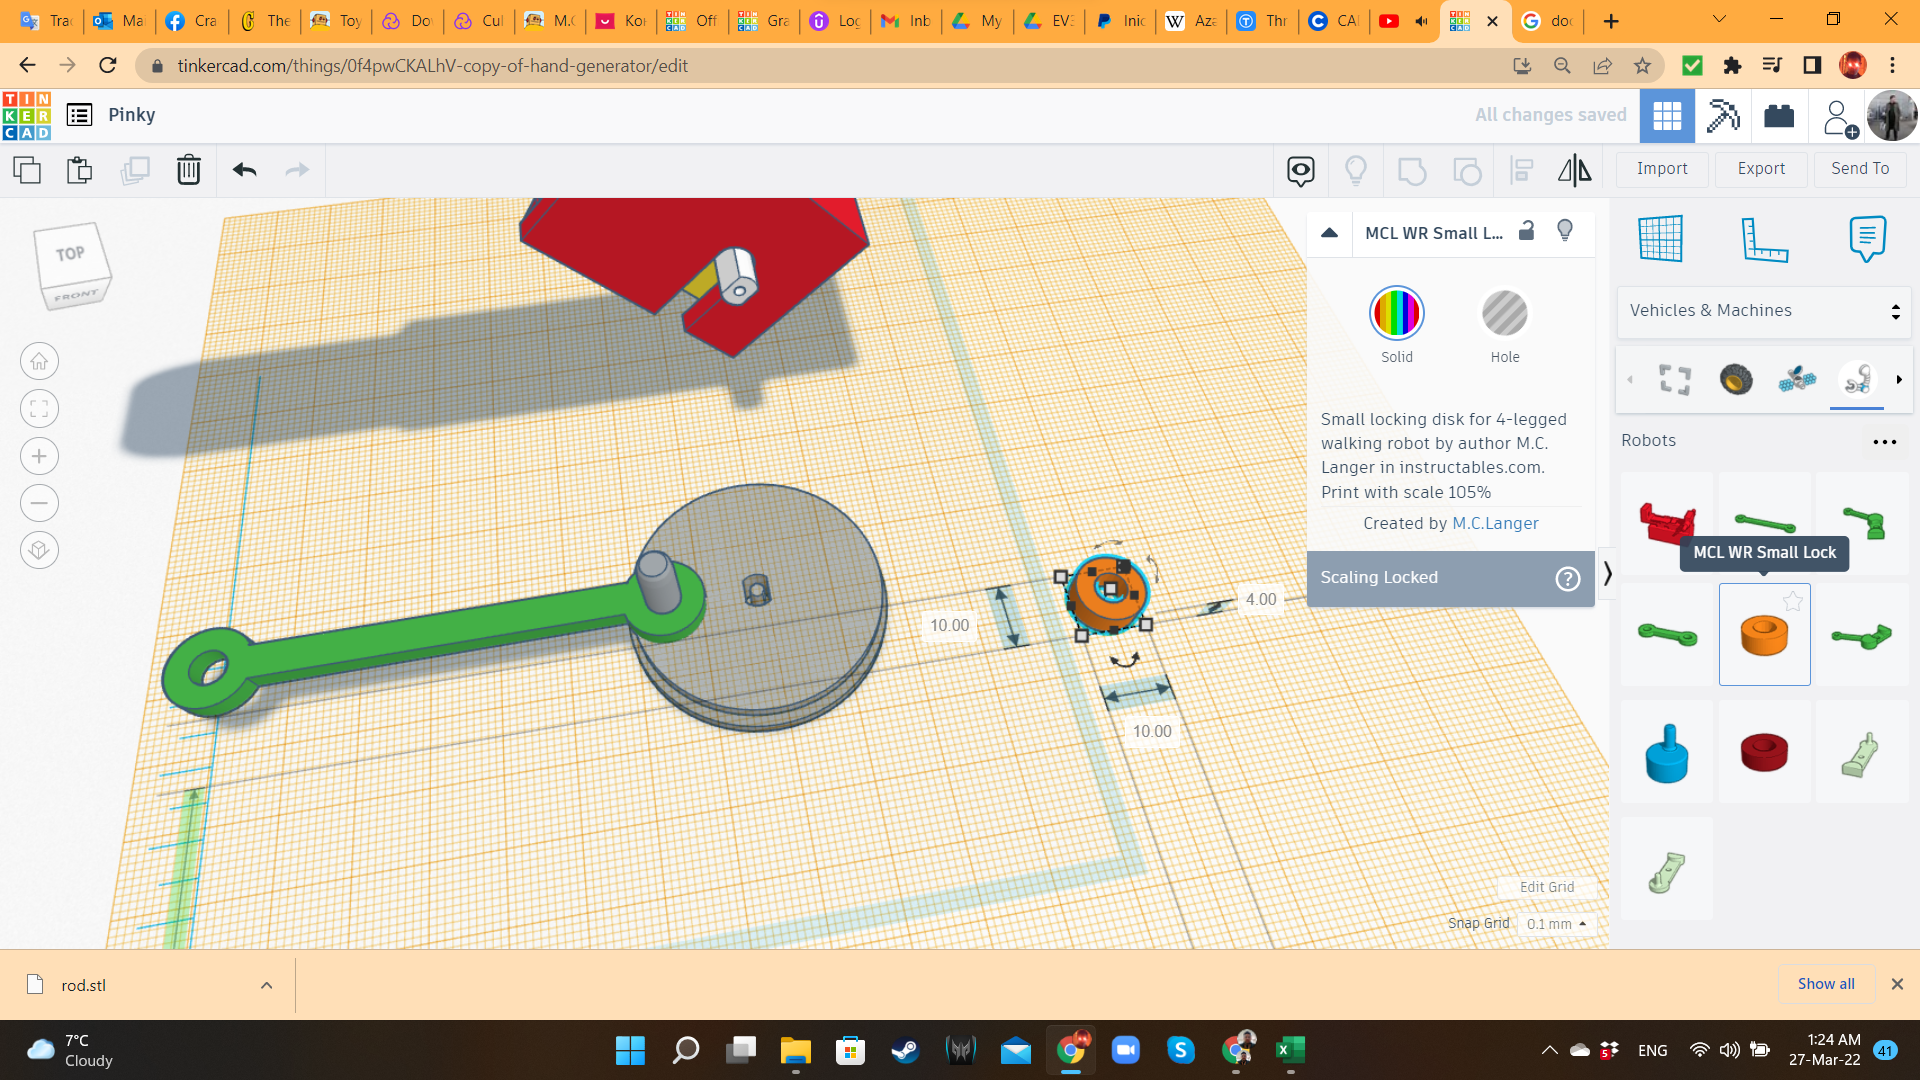Click the Export button

[1761, 169]
